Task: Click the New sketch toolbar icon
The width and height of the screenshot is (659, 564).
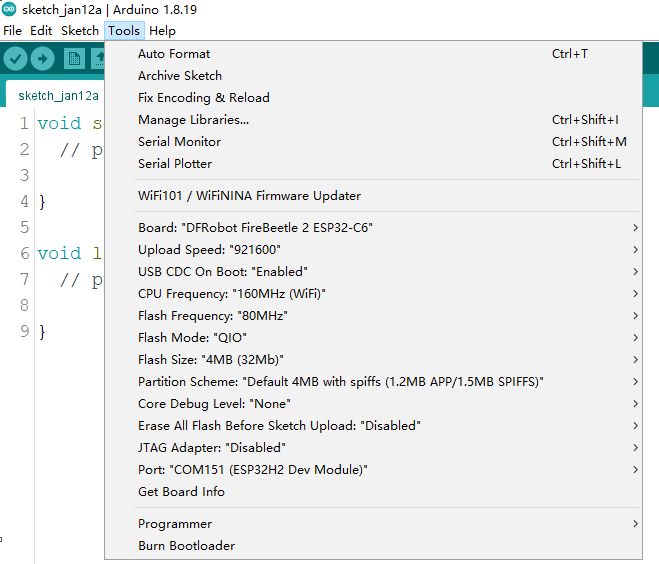Action: tap(74, 58)
